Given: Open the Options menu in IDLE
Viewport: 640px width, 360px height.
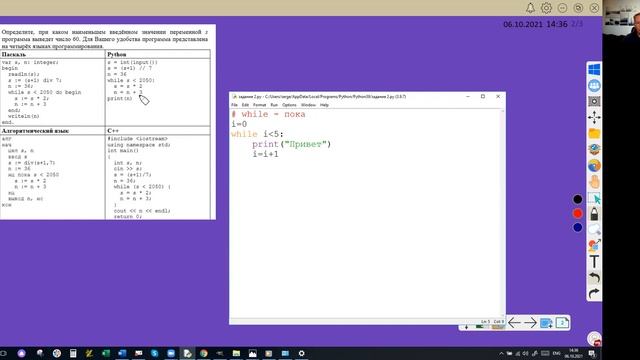Looking at the screenshot, I should tap(289, 105).
